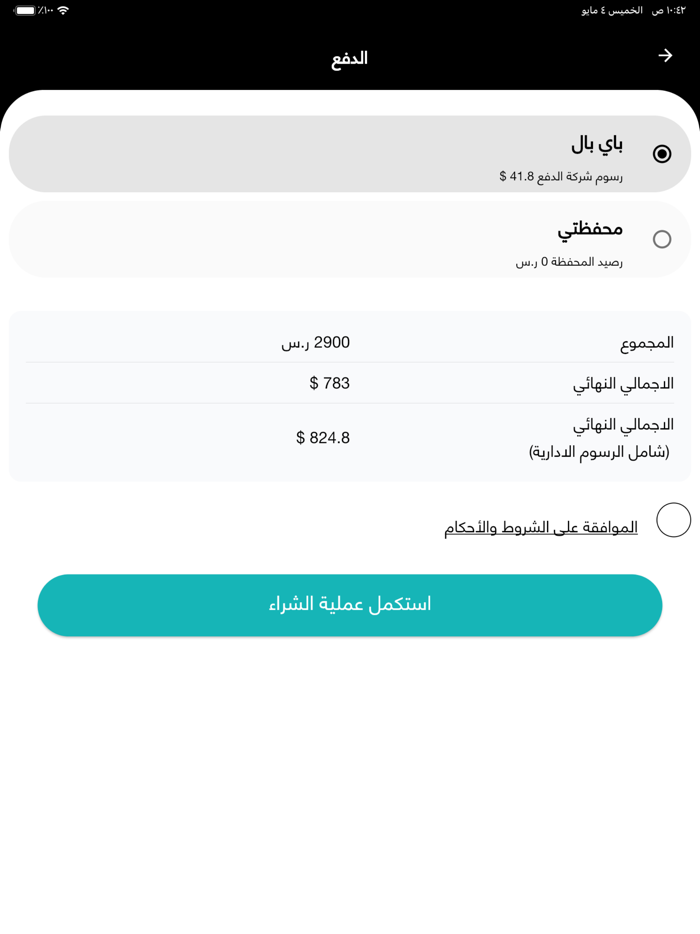Check the terms and conditions agreement circle
Image resolution: width=700 pixels, height=934 pixels.
coord(673,520)
